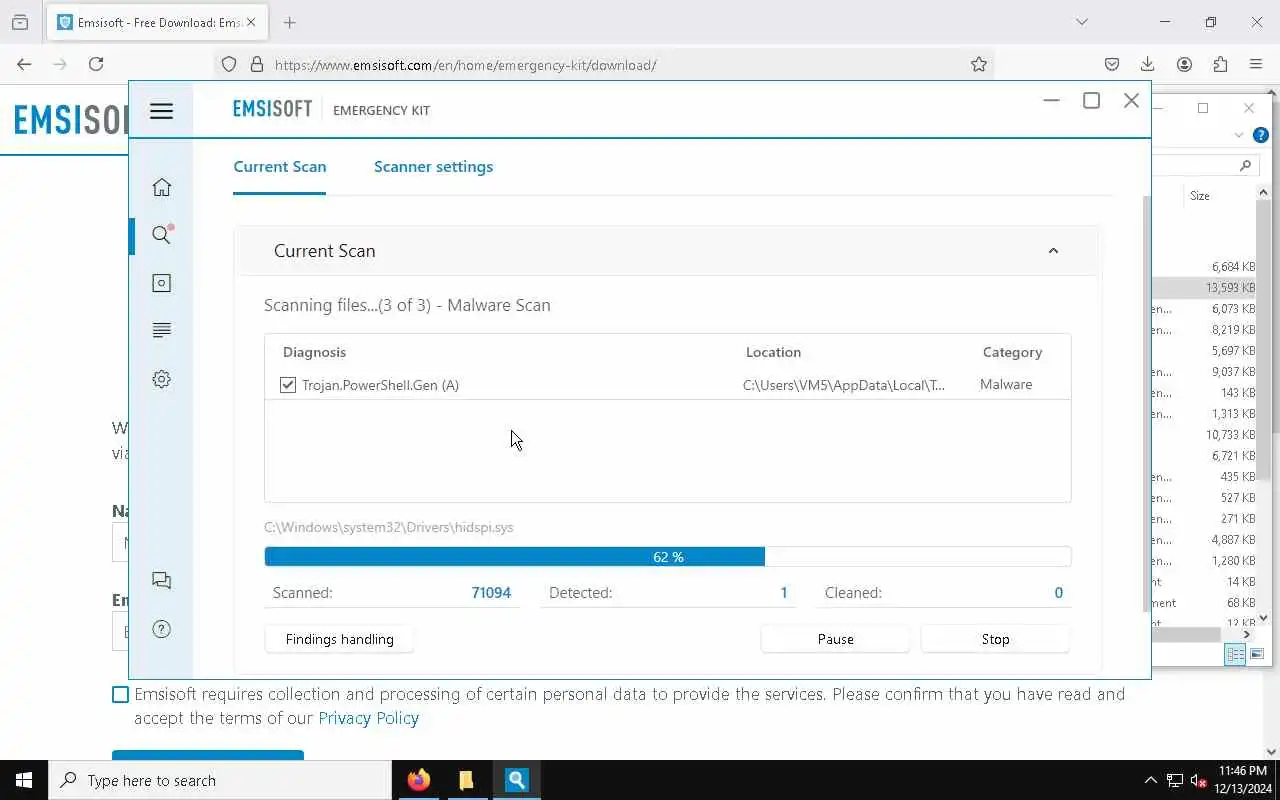Open File Explorer from taskbar
The width and height of the screenshot is (1280, 800).
click(466, 780)
